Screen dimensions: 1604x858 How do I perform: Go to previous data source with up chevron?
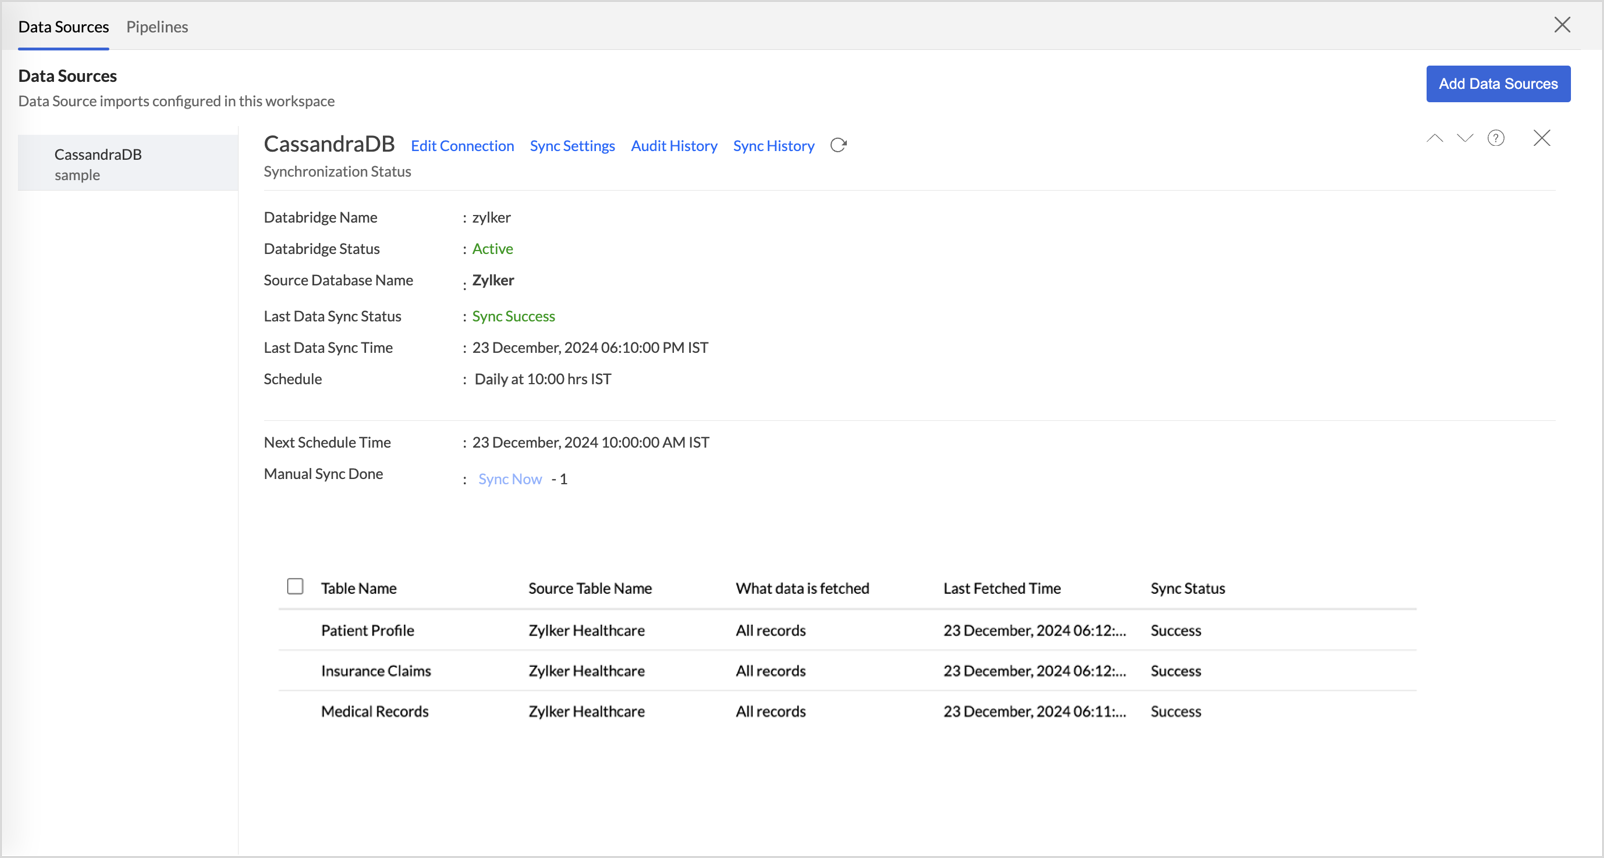(x=1434, y=138)
